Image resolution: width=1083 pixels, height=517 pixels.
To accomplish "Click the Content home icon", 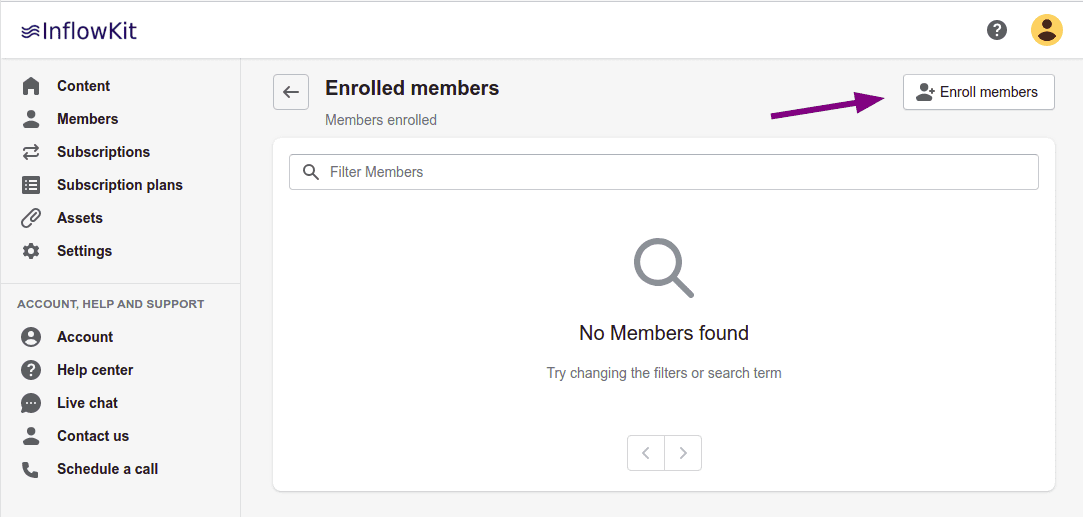I will pyautogui.click(x=31, y=86).
